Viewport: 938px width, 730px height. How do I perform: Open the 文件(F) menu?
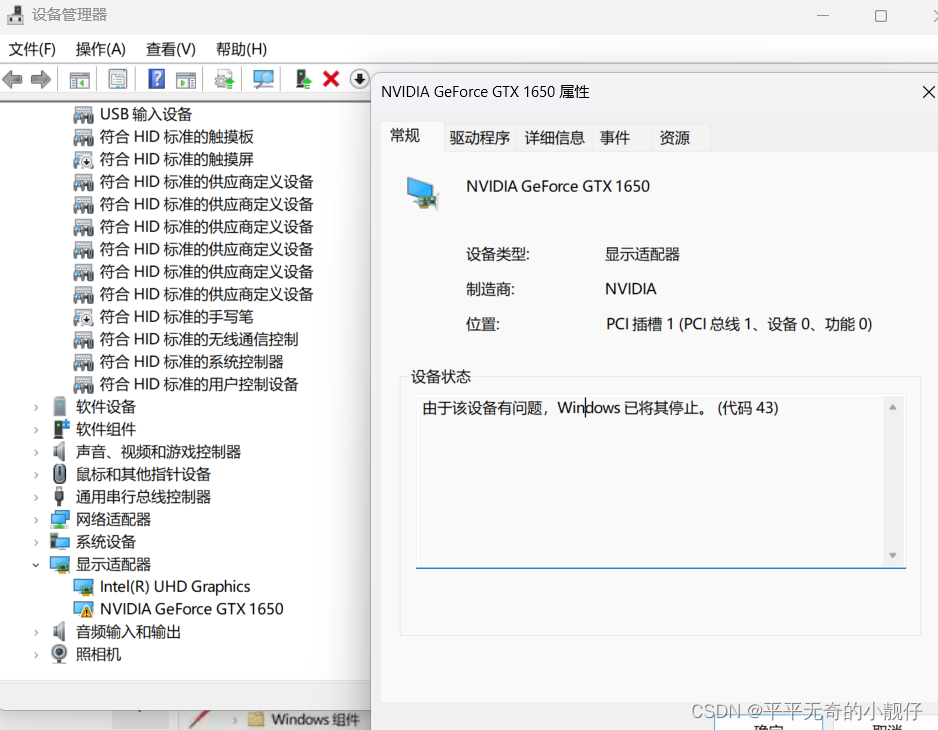pos(32,49)
